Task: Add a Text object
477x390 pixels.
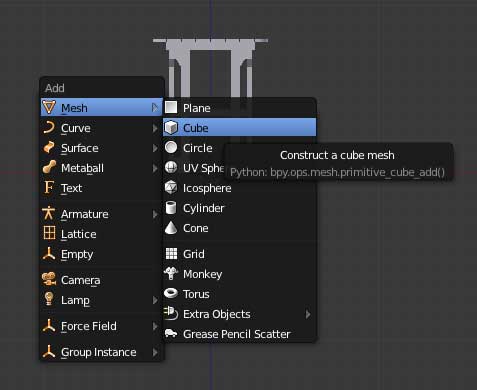Action: (101, 188)
